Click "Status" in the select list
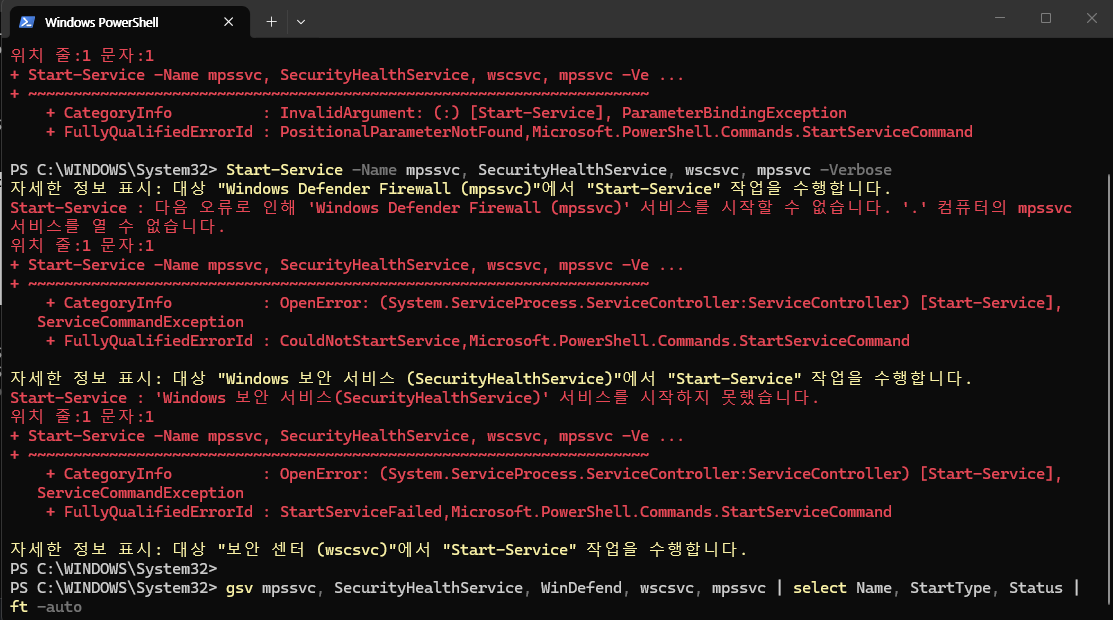Image resolution: width=1113 pixels, height=620 pixels. click(x=1036, y=588)
